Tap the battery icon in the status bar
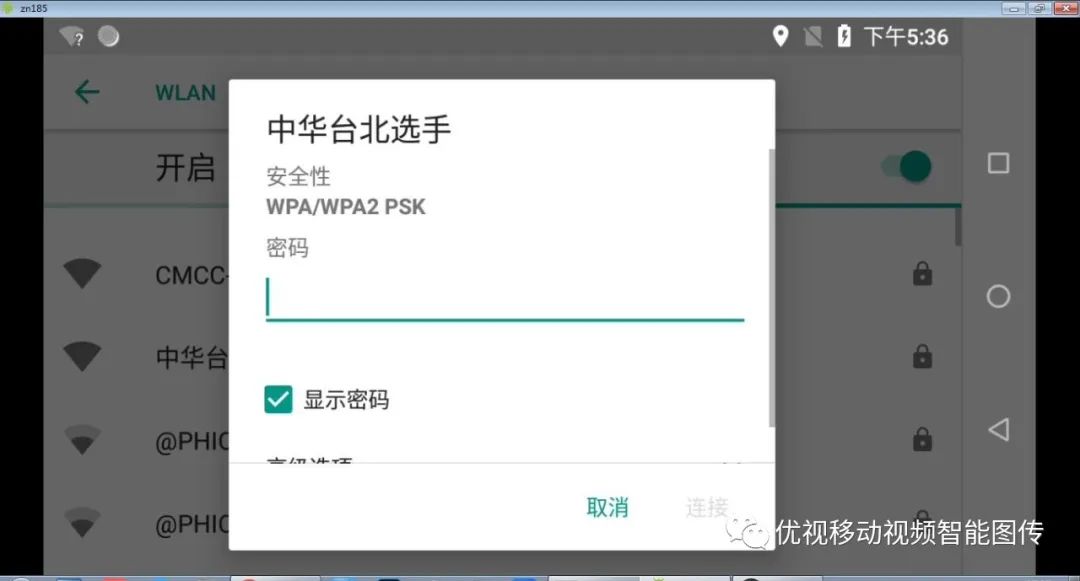 (845, 36)
